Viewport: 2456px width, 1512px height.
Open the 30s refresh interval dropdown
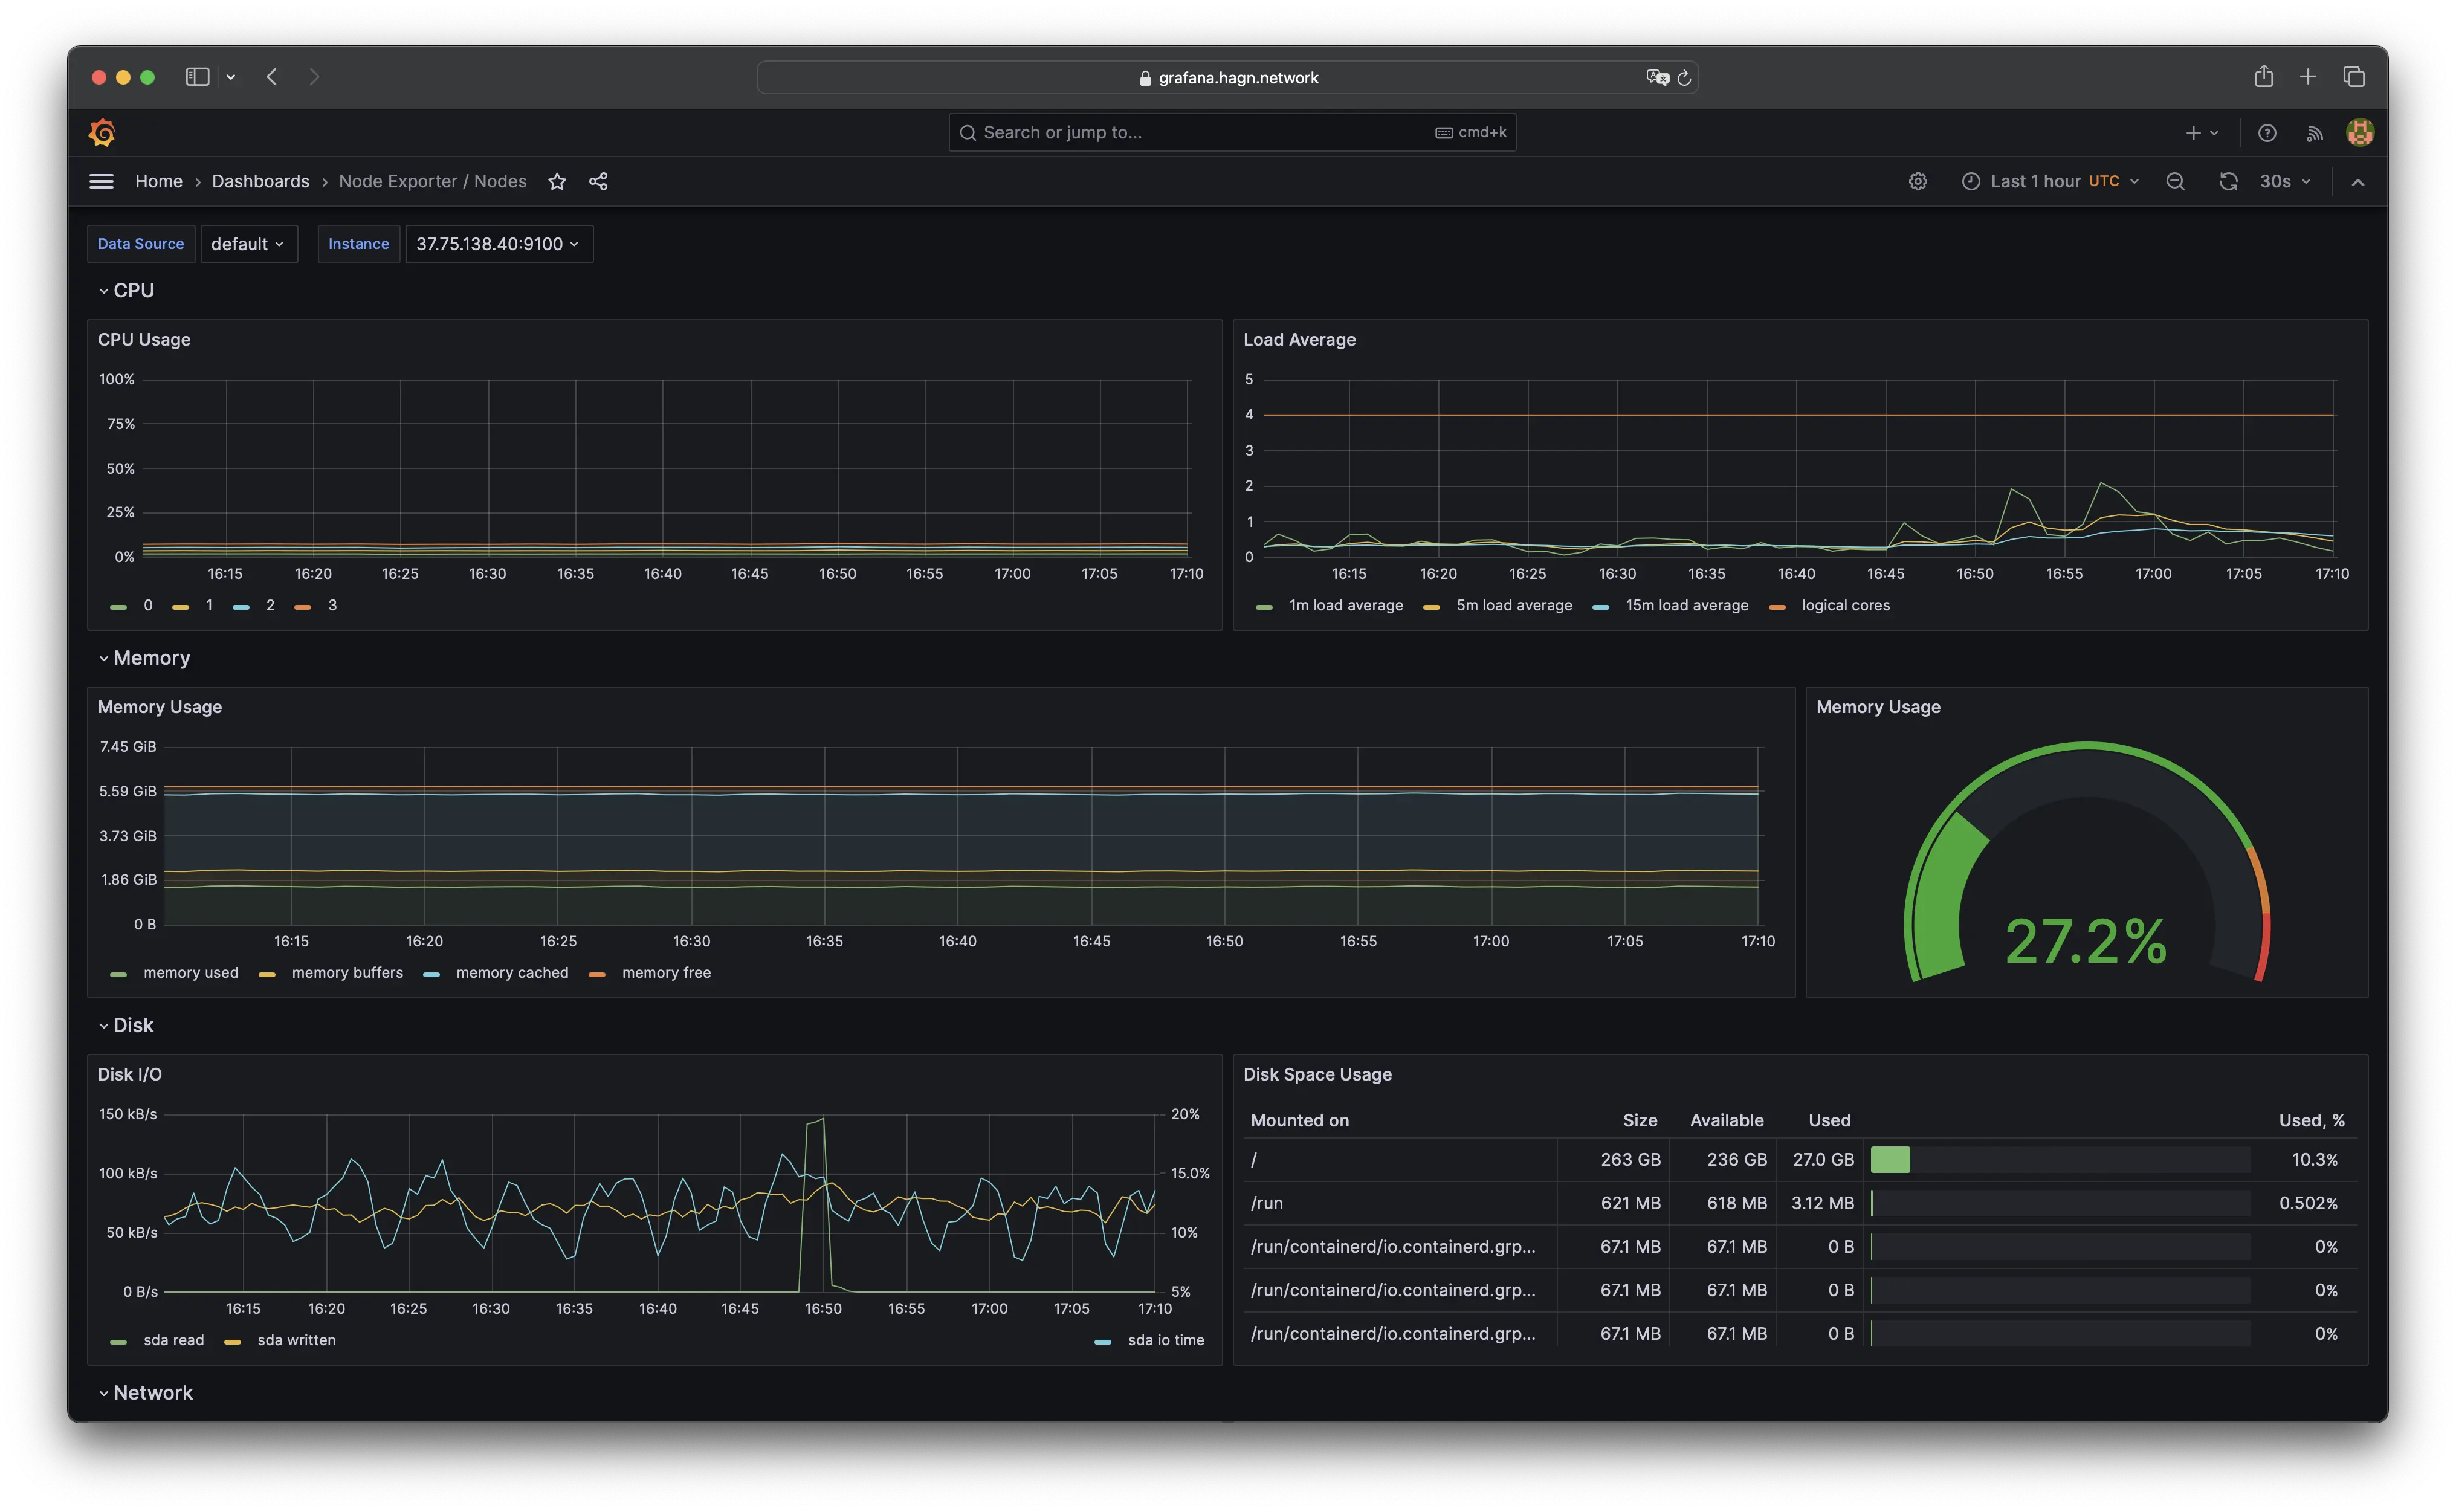click(x=2285, y=181)
